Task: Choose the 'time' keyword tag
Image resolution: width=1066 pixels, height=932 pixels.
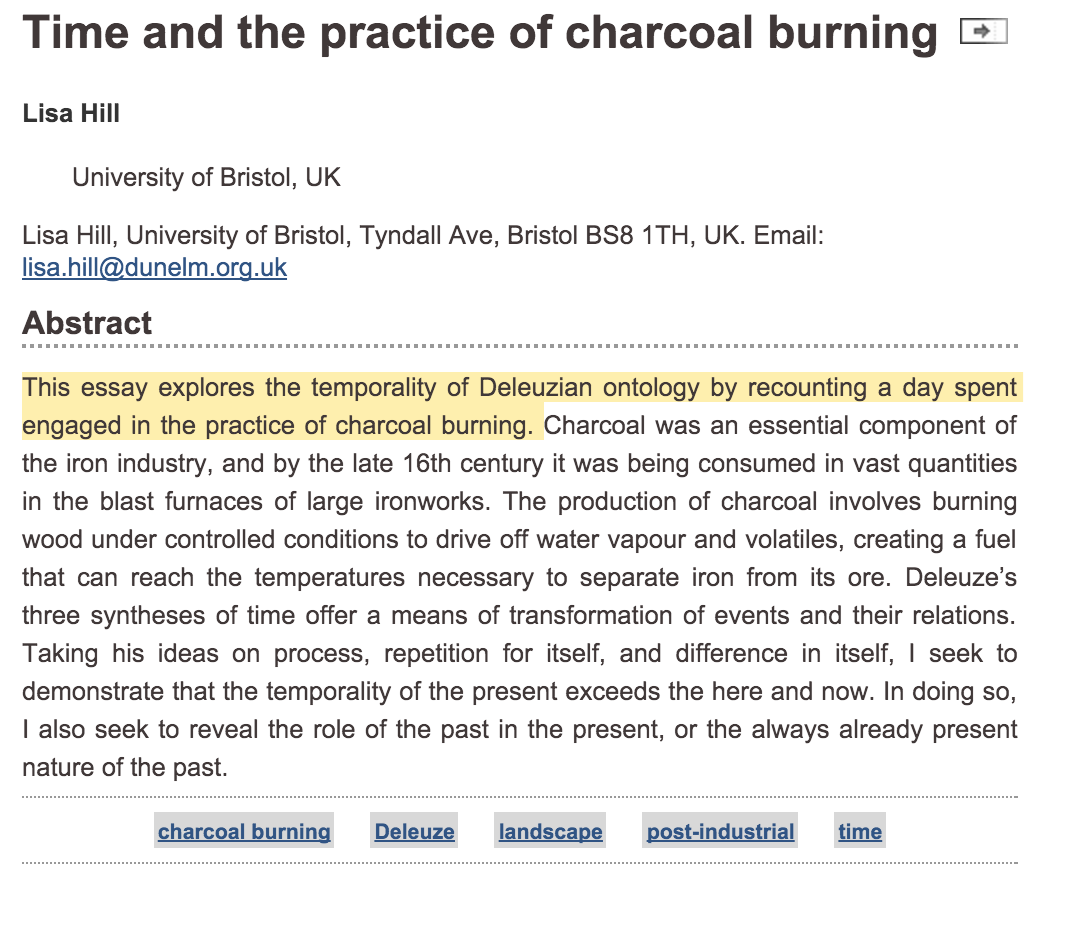Action: [x=860, y=831]
